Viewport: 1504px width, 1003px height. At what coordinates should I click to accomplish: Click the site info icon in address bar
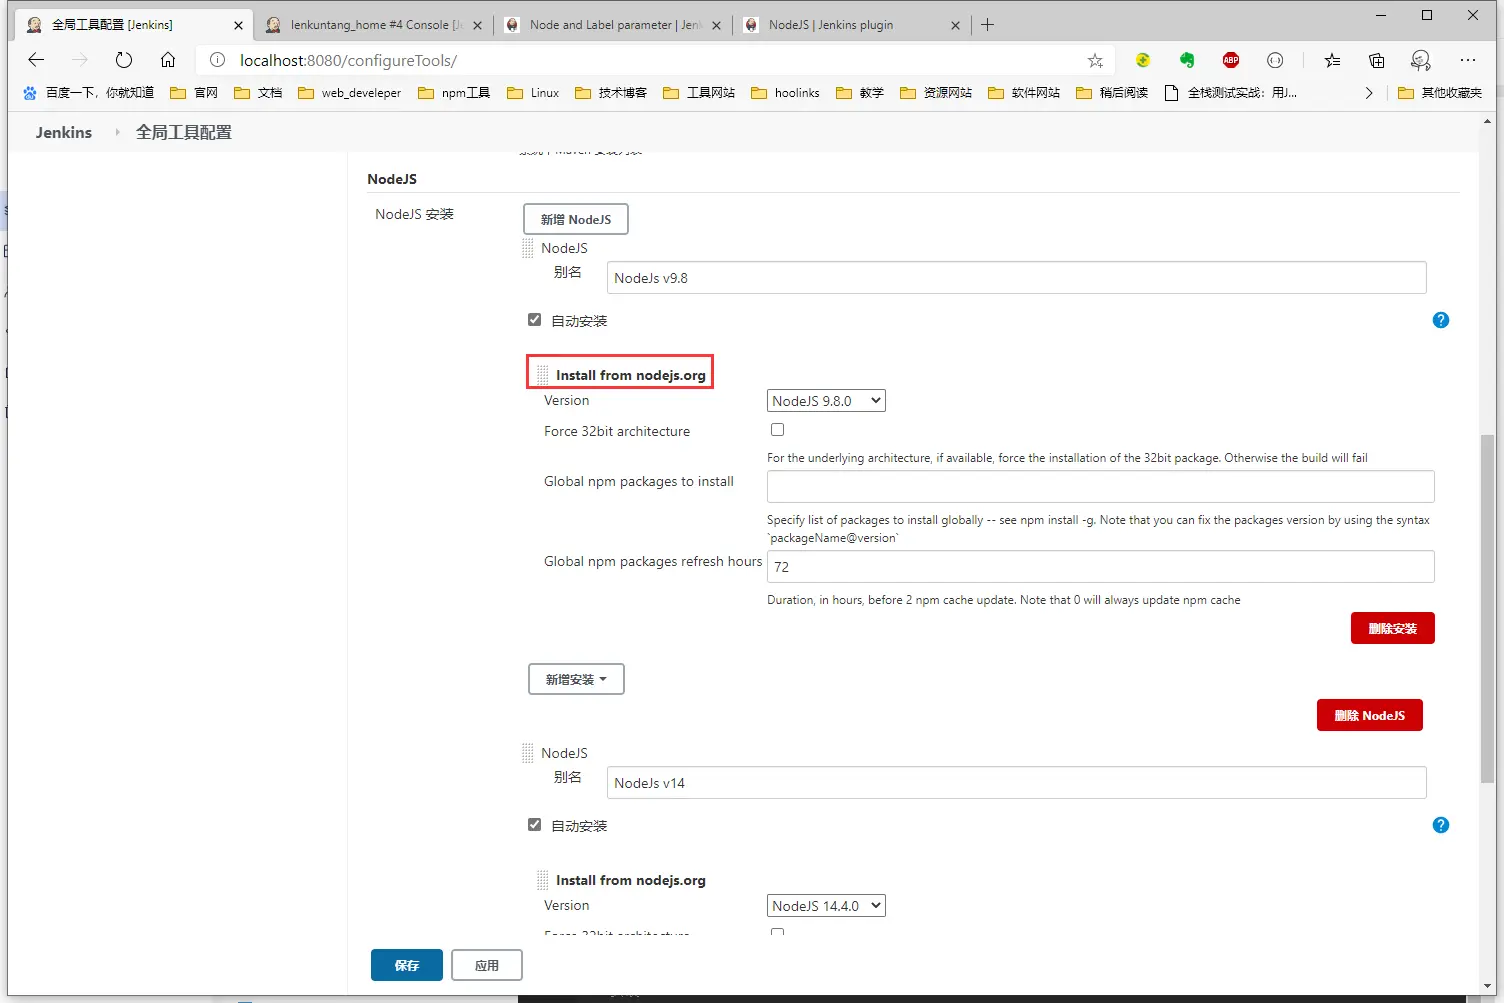pyautogui.click(x=217, y=60)
